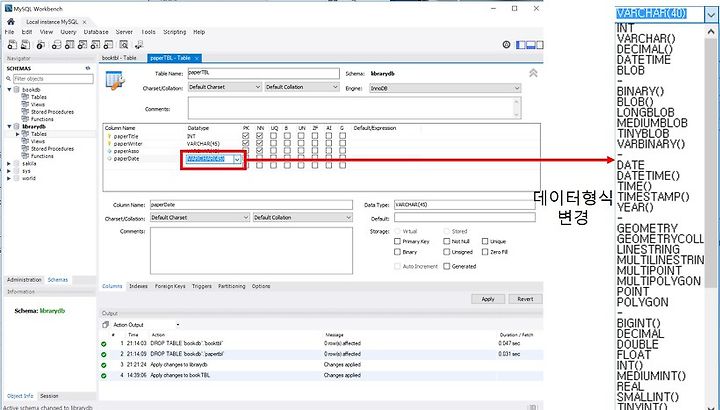Open paperDate datatype dropdown arrow
This screenshot has height=410, width=720.
click(237, 159)
